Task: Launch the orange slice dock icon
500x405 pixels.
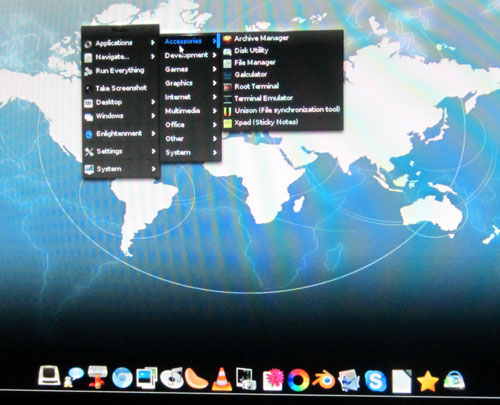Action: pos(197,379)
